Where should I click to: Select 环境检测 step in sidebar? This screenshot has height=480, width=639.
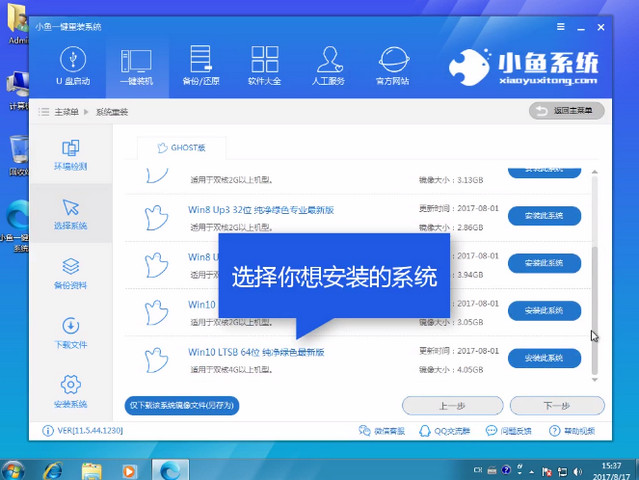pyautogui.click(x=70, y=153)
